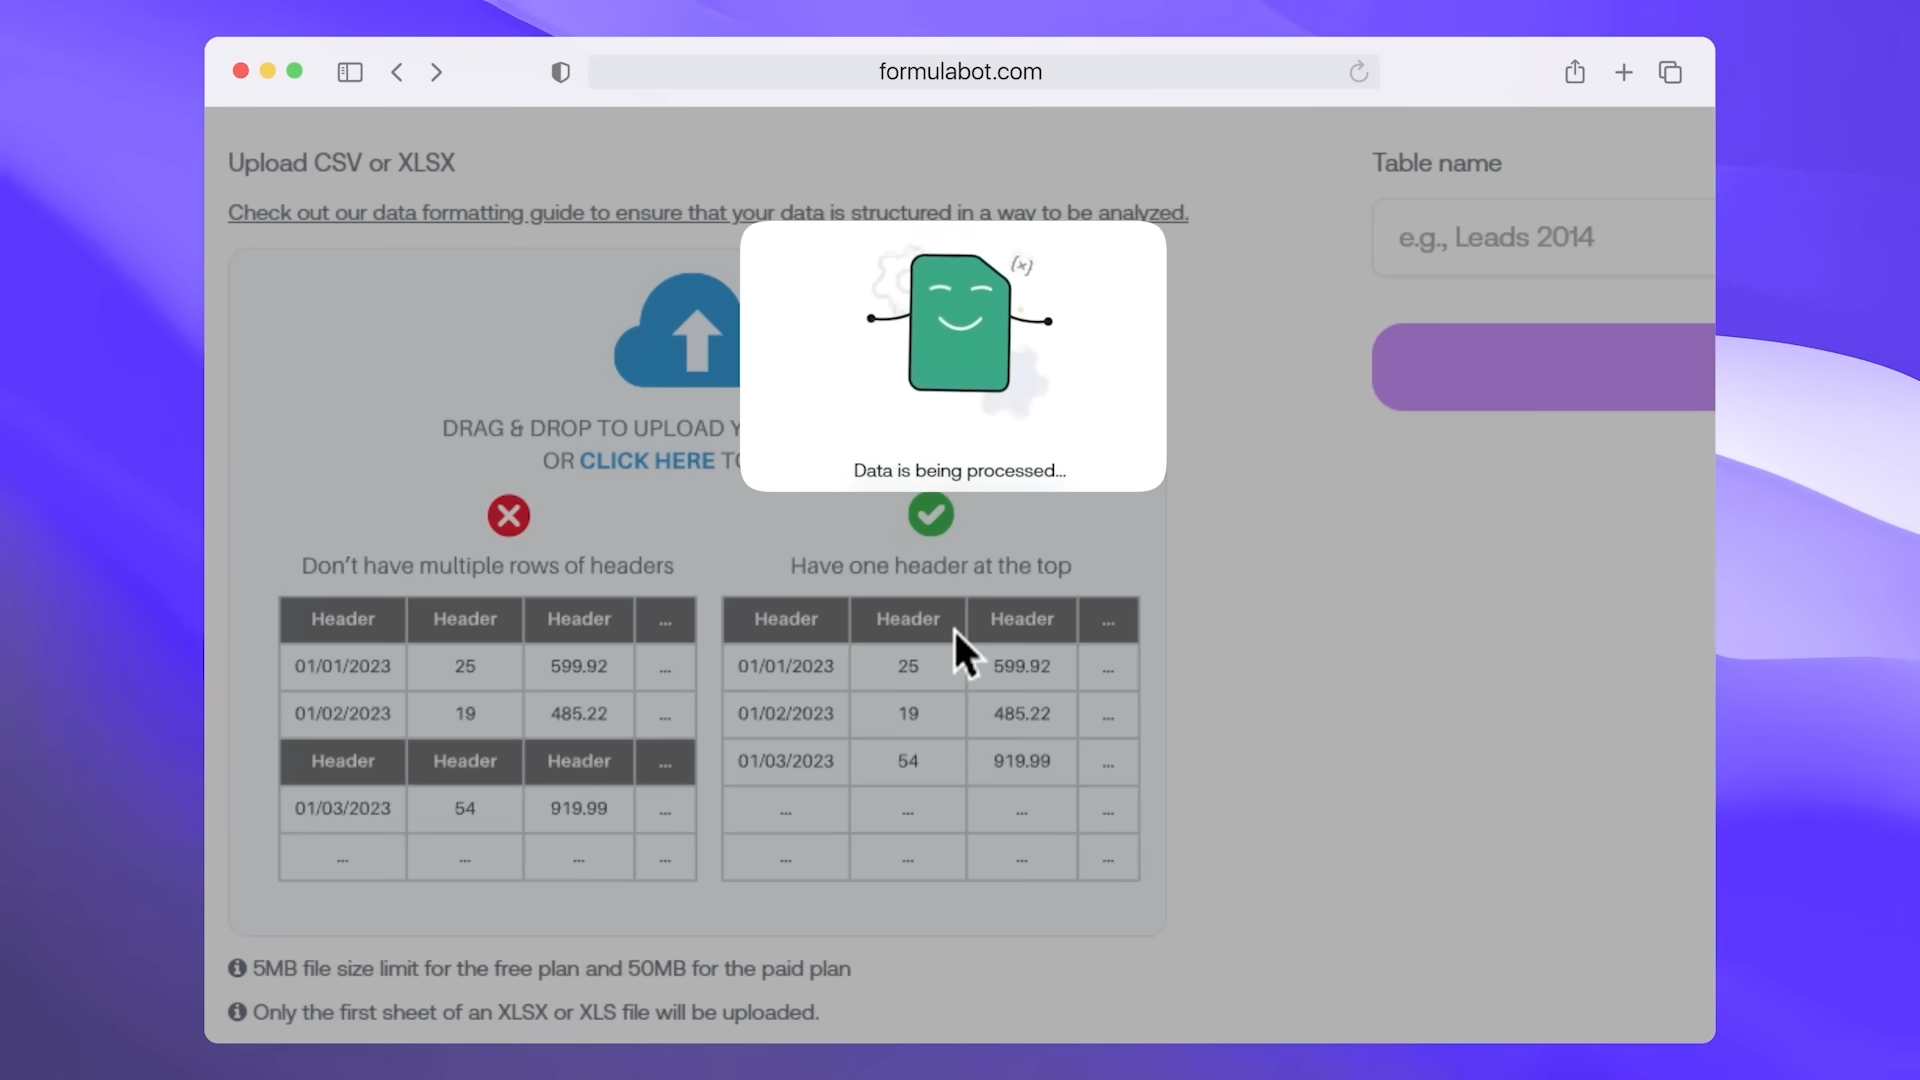
Task: Click the smiling document in the processing dialog
Action: [x=958, y=323]
